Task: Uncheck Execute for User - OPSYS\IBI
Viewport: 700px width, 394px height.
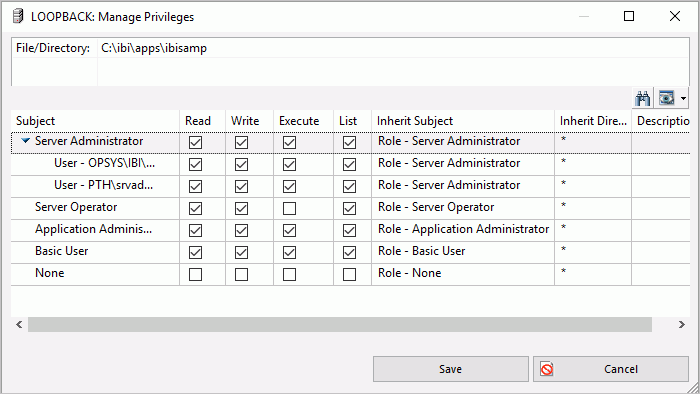Action: [x=289, y=164]
